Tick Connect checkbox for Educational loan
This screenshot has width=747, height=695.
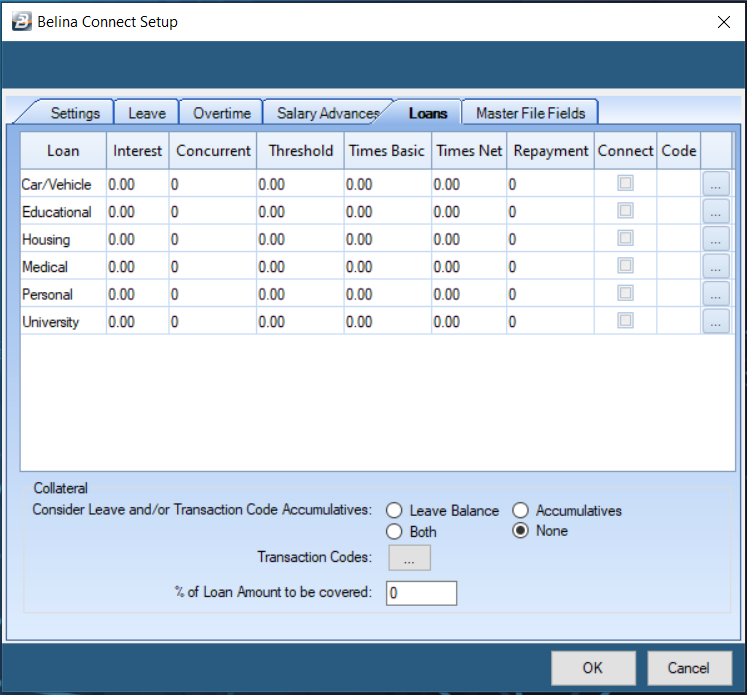coord(625,211)
